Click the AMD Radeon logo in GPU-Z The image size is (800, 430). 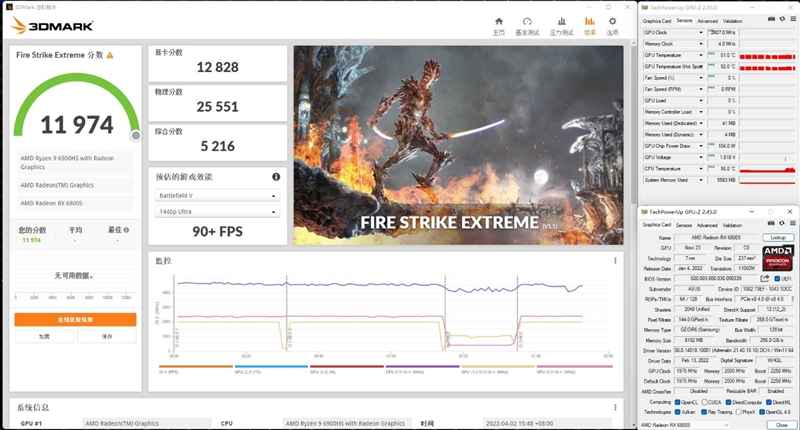tap(778, 258)
